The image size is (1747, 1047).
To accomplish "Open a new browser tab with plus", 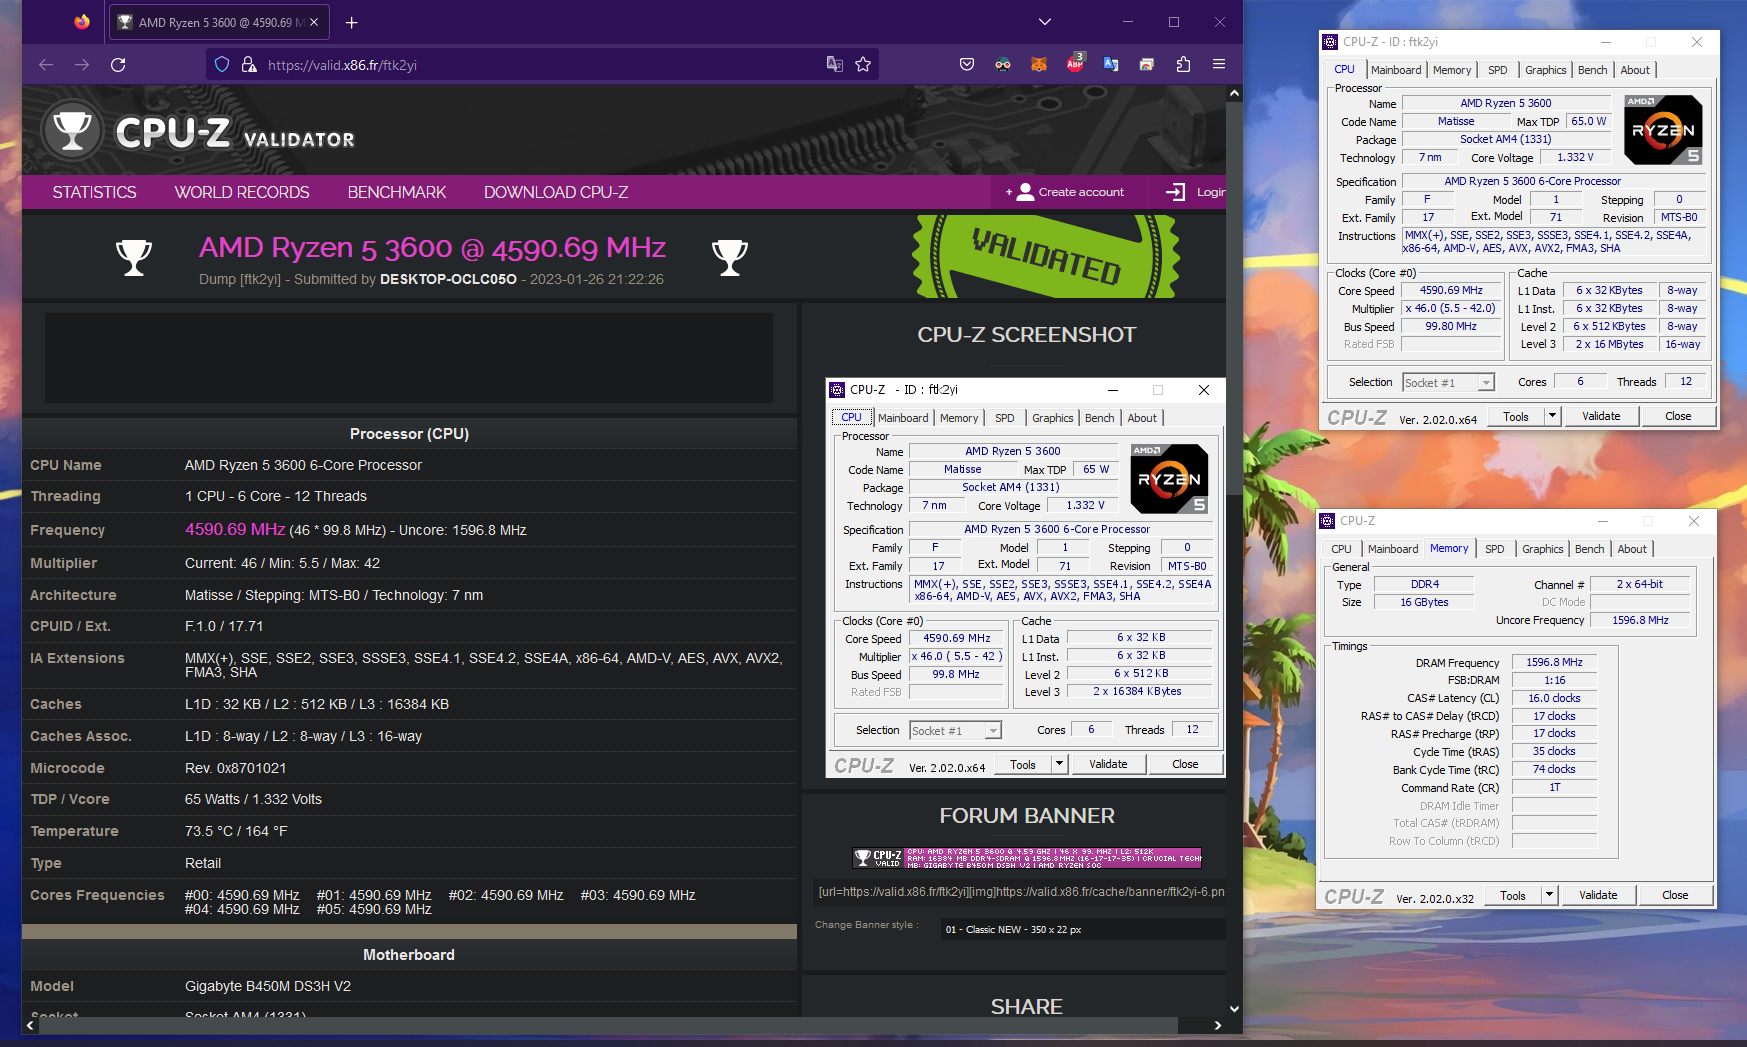I will click(x=351, y=22).
